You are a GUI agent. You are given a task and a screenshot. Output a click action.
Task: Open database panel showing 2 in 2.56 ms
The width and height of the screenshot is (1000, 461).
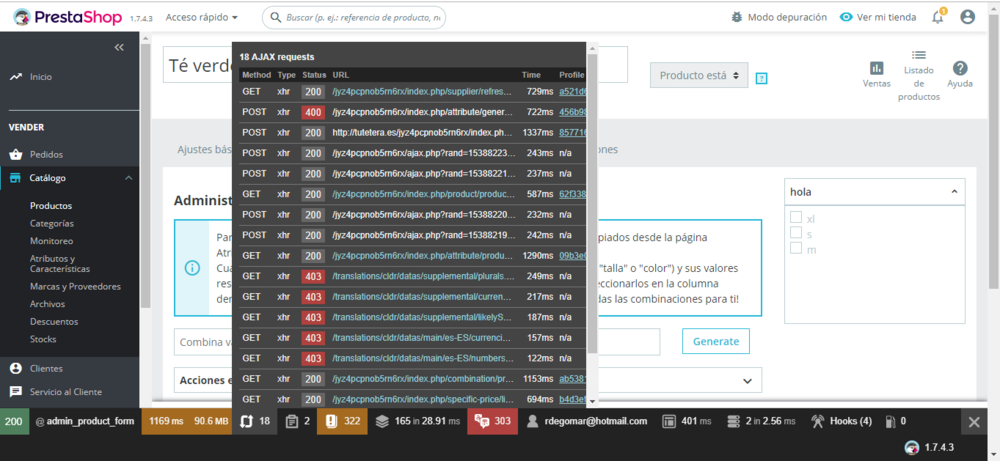761,421
